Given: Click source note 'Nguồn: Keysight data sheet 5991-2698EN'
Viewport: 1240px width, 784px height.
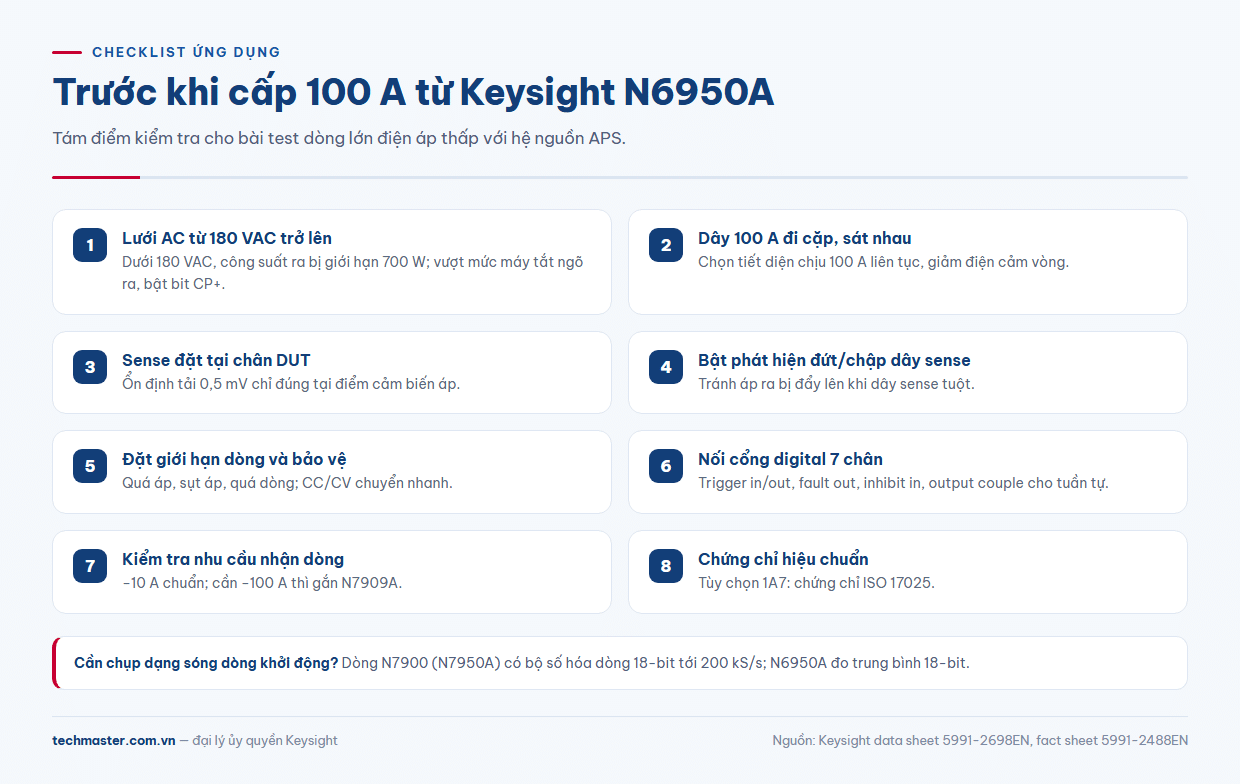Looking at the screenshot, I should (x=900, y=741).
